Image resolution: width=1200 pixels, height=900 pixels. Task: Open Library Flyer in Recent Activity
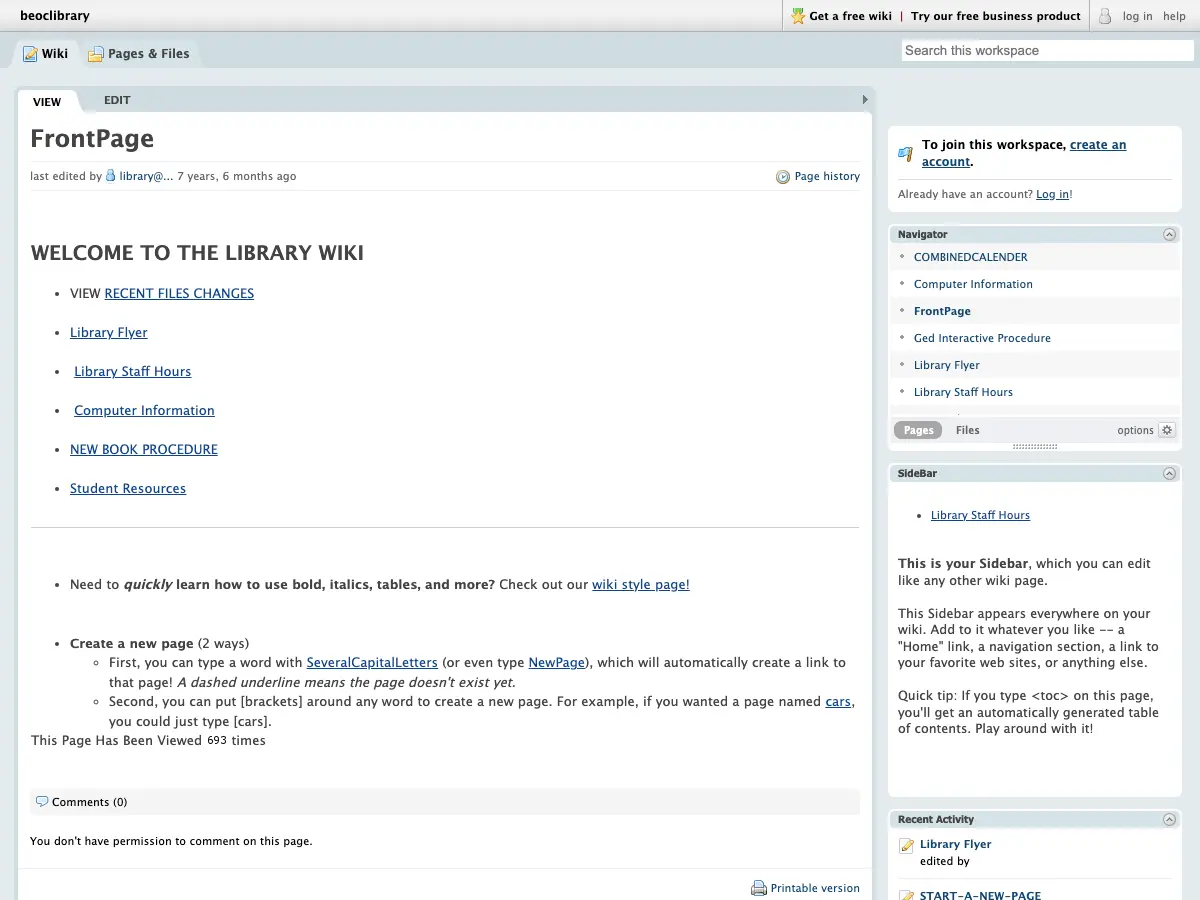pyautogui.click(x=955, y=844)
